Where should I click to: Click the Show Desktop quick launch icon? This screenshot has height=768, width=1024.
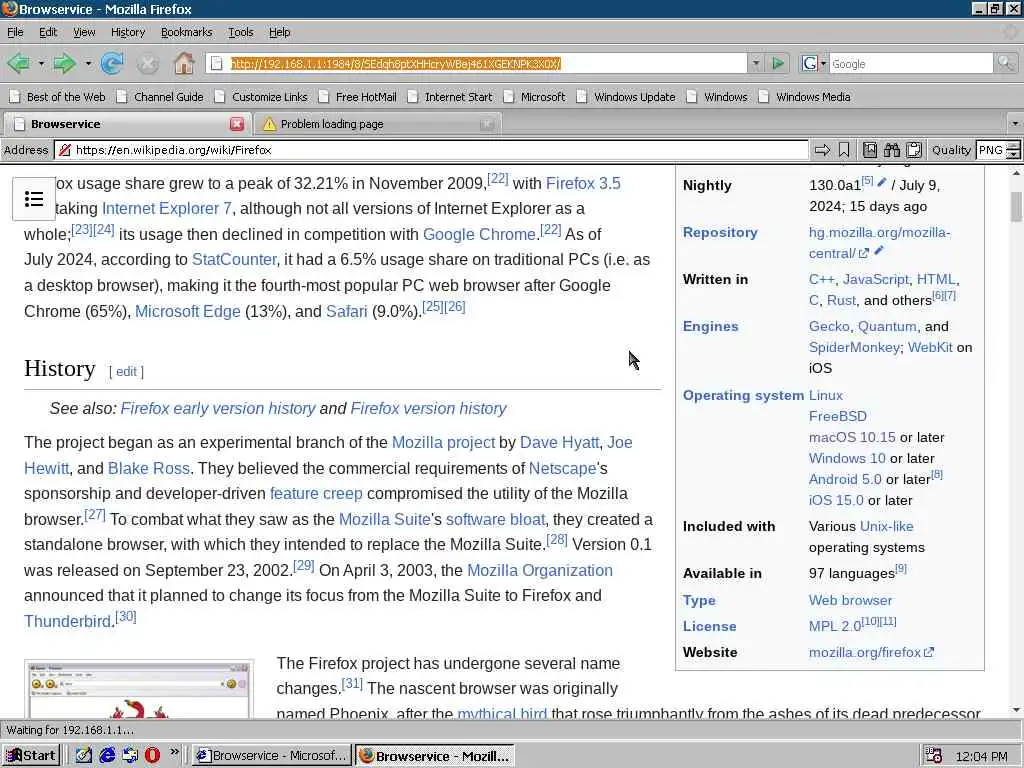pyautogui.click(x=84, y=755)
